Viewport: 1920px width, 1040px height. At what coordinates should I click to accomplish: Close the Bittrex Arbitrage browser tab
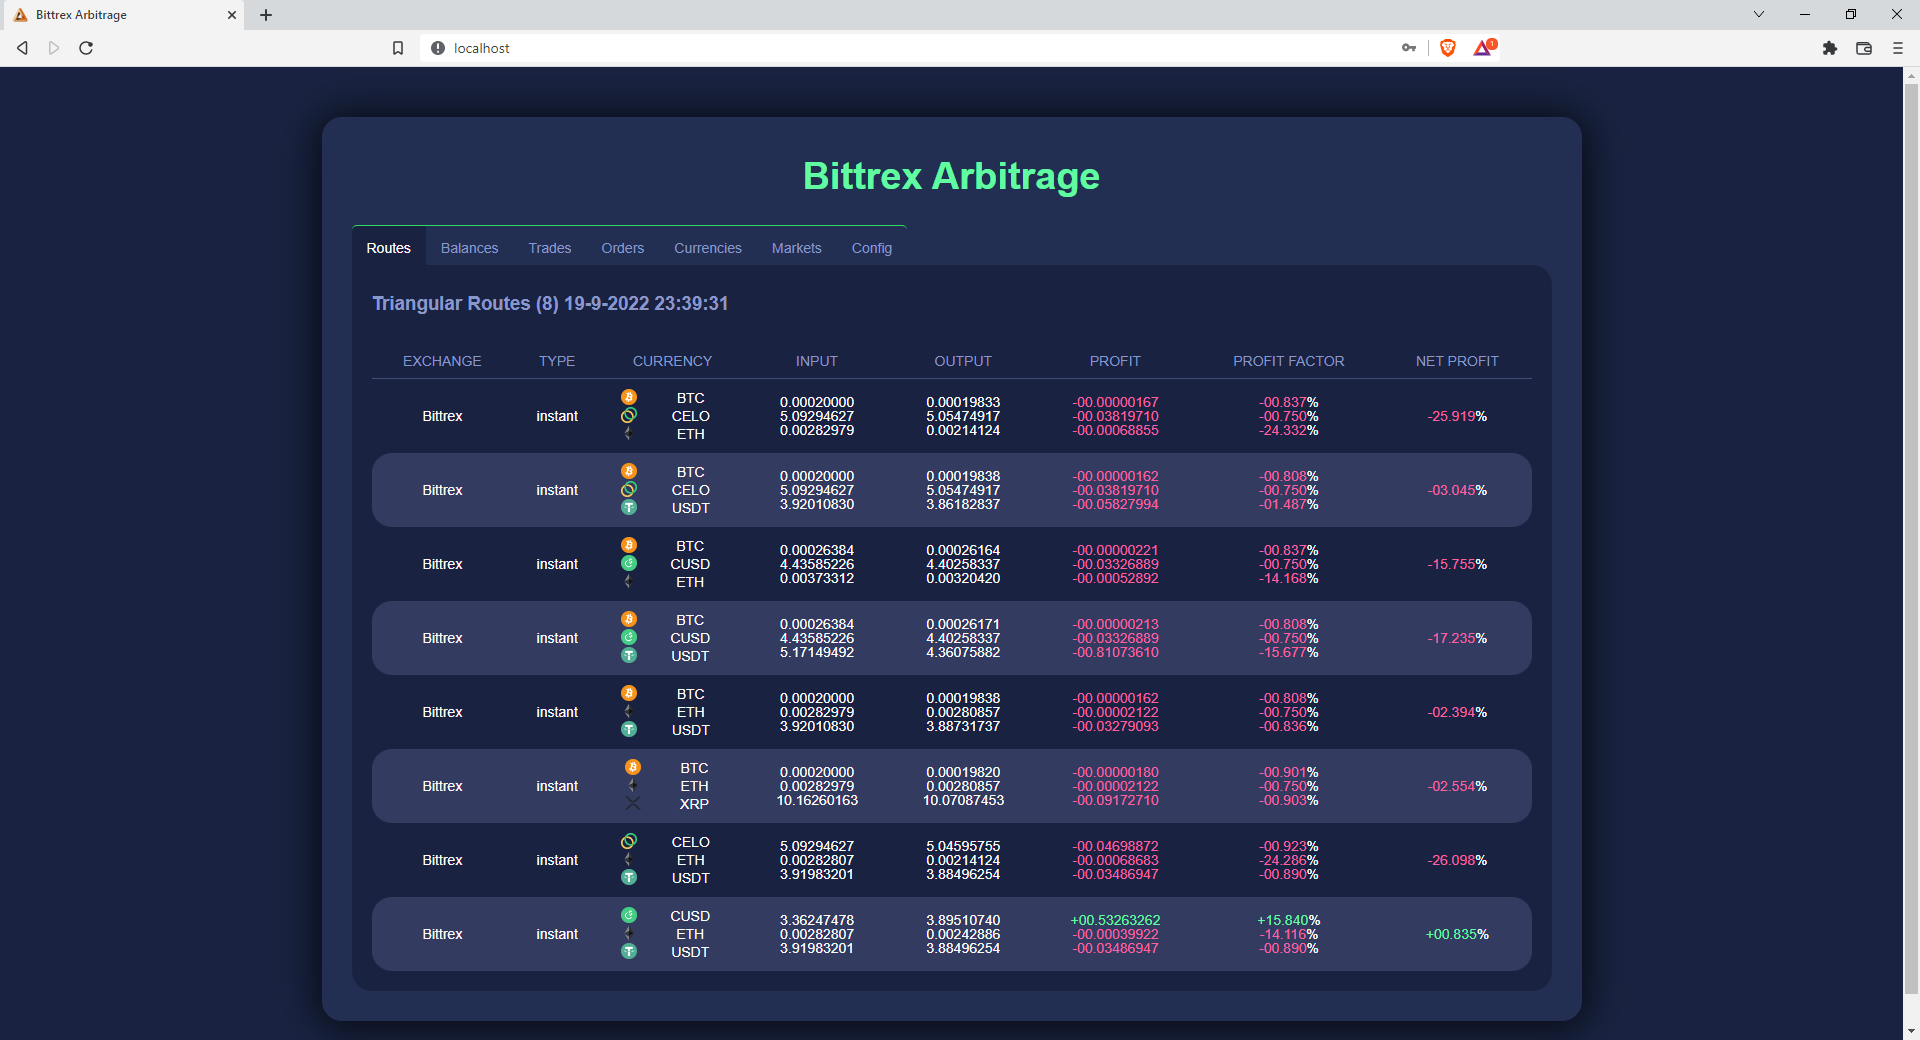(231, 15)
